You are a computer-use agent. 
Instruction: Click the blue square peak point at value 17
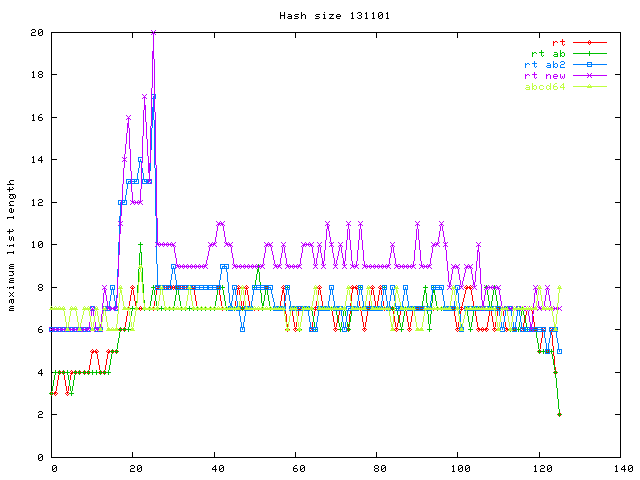click(153, 97)
